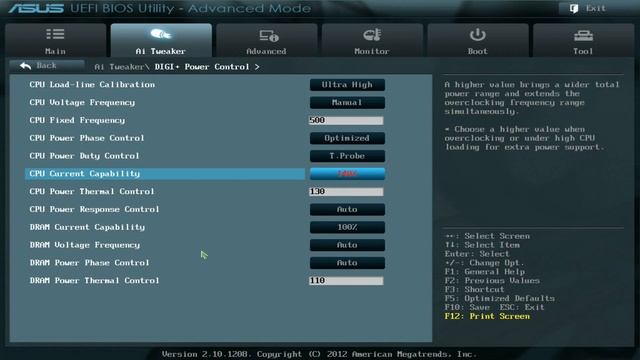Select the CPU Current Capability label
Image resolution: width=640 pixels, height=360 pixels.
click(x=84, y=174)
